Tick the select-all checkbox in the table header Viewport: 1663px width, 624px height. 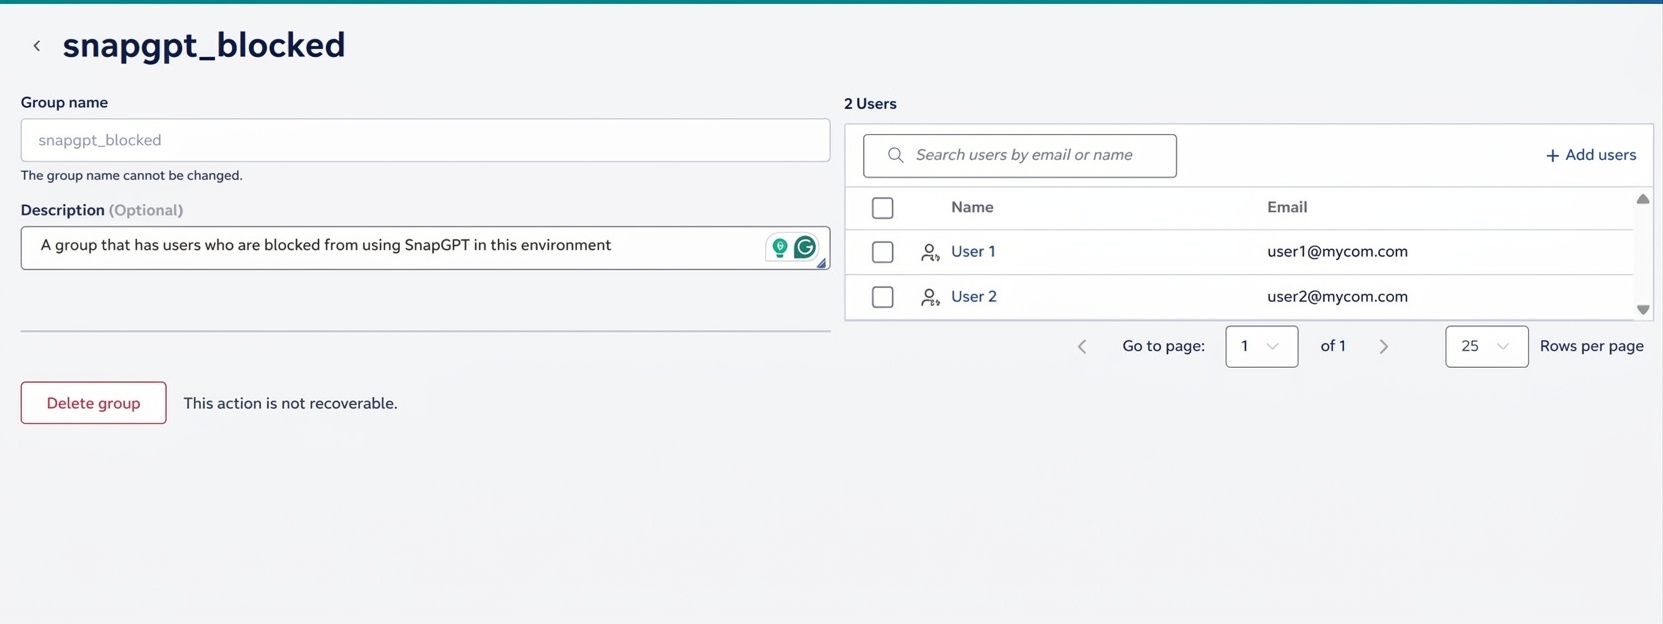(882, 208)
